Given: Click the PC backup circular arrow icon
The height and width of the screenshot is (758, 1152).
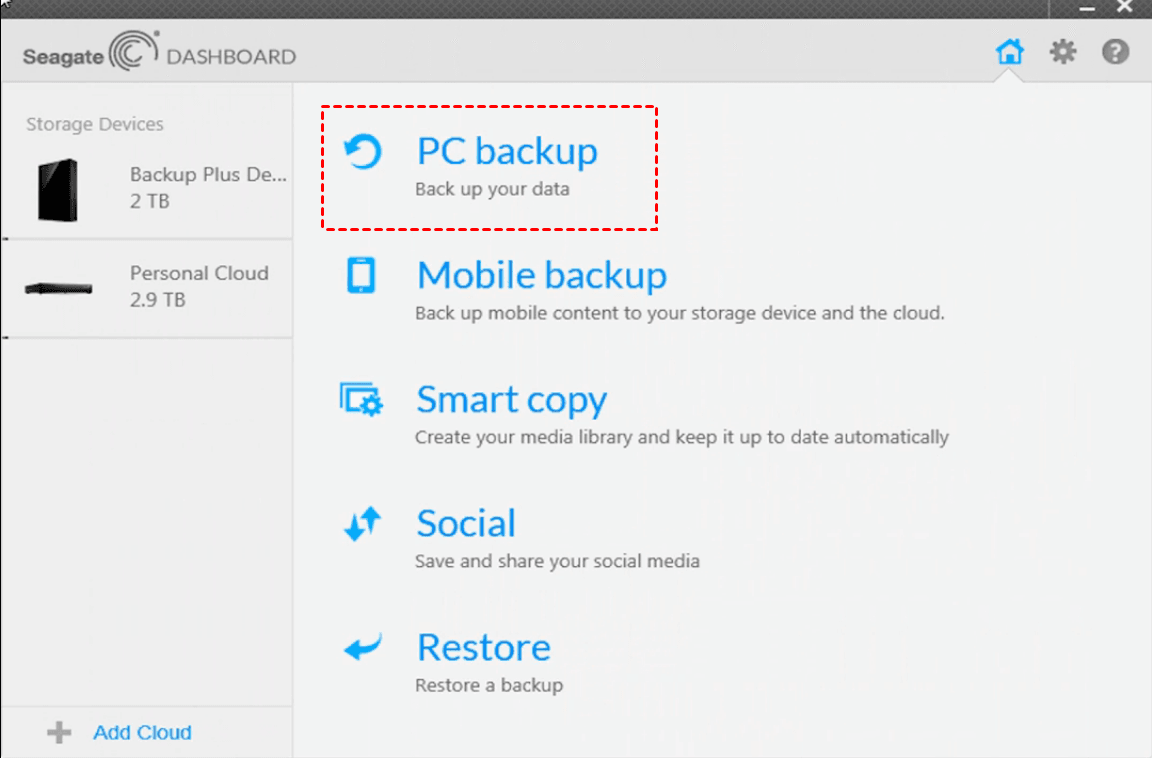Looking at the screenshot, I should pos(362,153).
